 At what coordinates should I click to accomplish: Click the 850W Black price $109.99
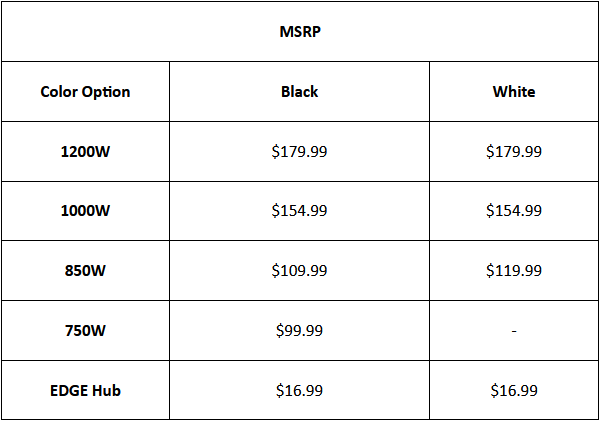tap(299, 271)
